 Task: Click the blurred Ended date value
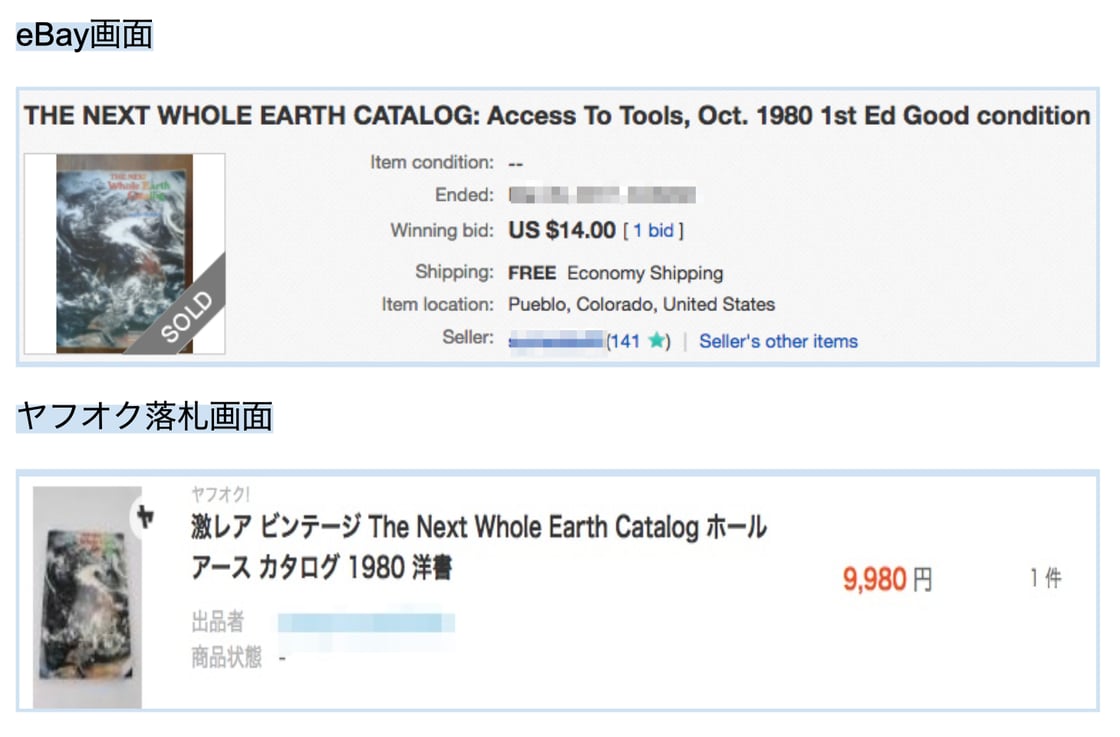click(x=602, y=195)
